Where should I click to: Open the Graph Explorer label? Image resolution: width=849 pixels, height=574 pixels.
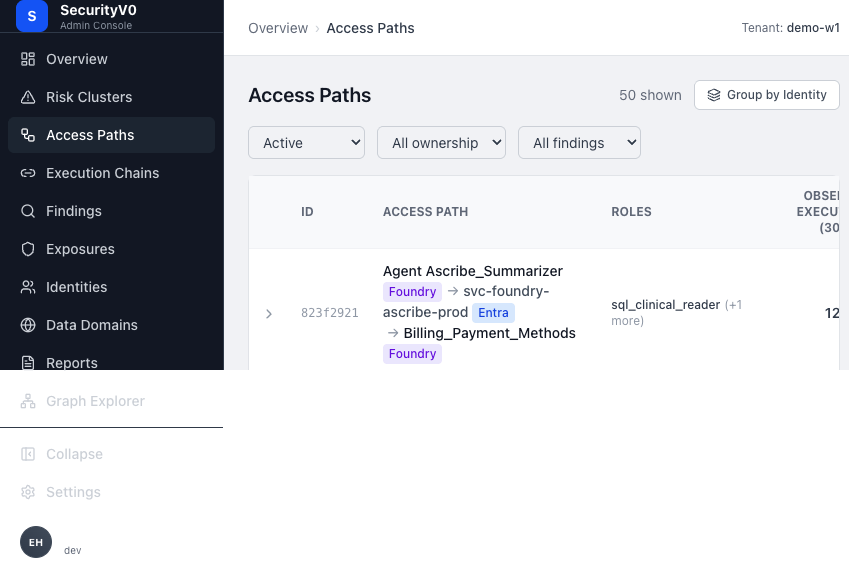[x=95, y=401]
